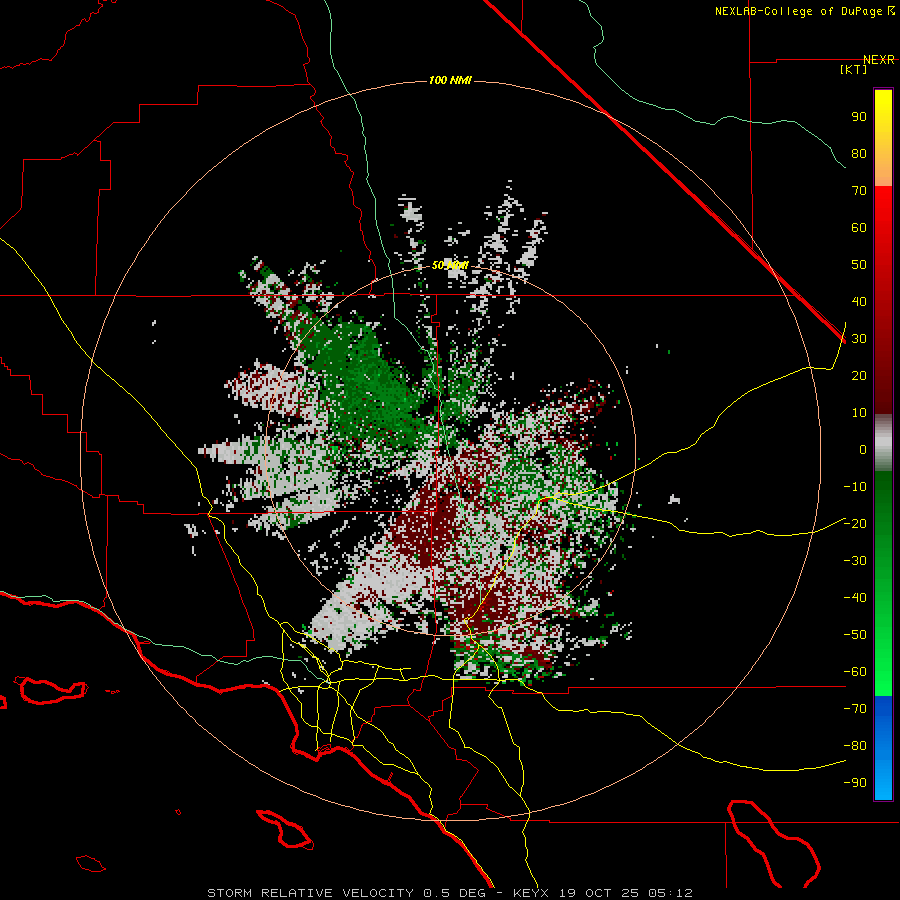Click the blue segment of the color bar
Screen dimensions: 900x900
point(883,748)
